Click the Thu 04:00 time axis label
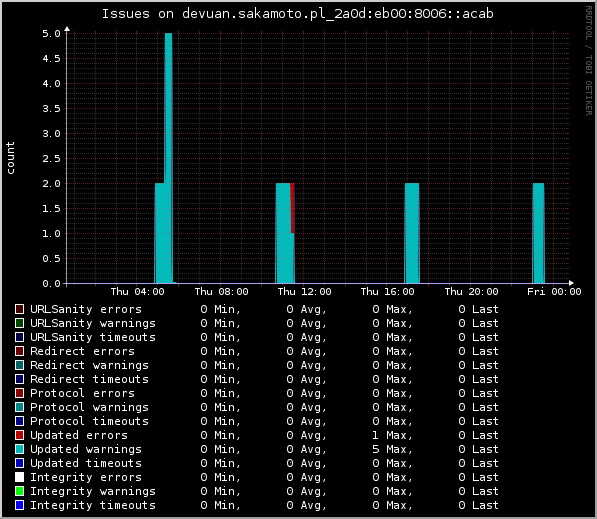Image resolution: width=597 pixels, height=519 pixels. point(137,292)
